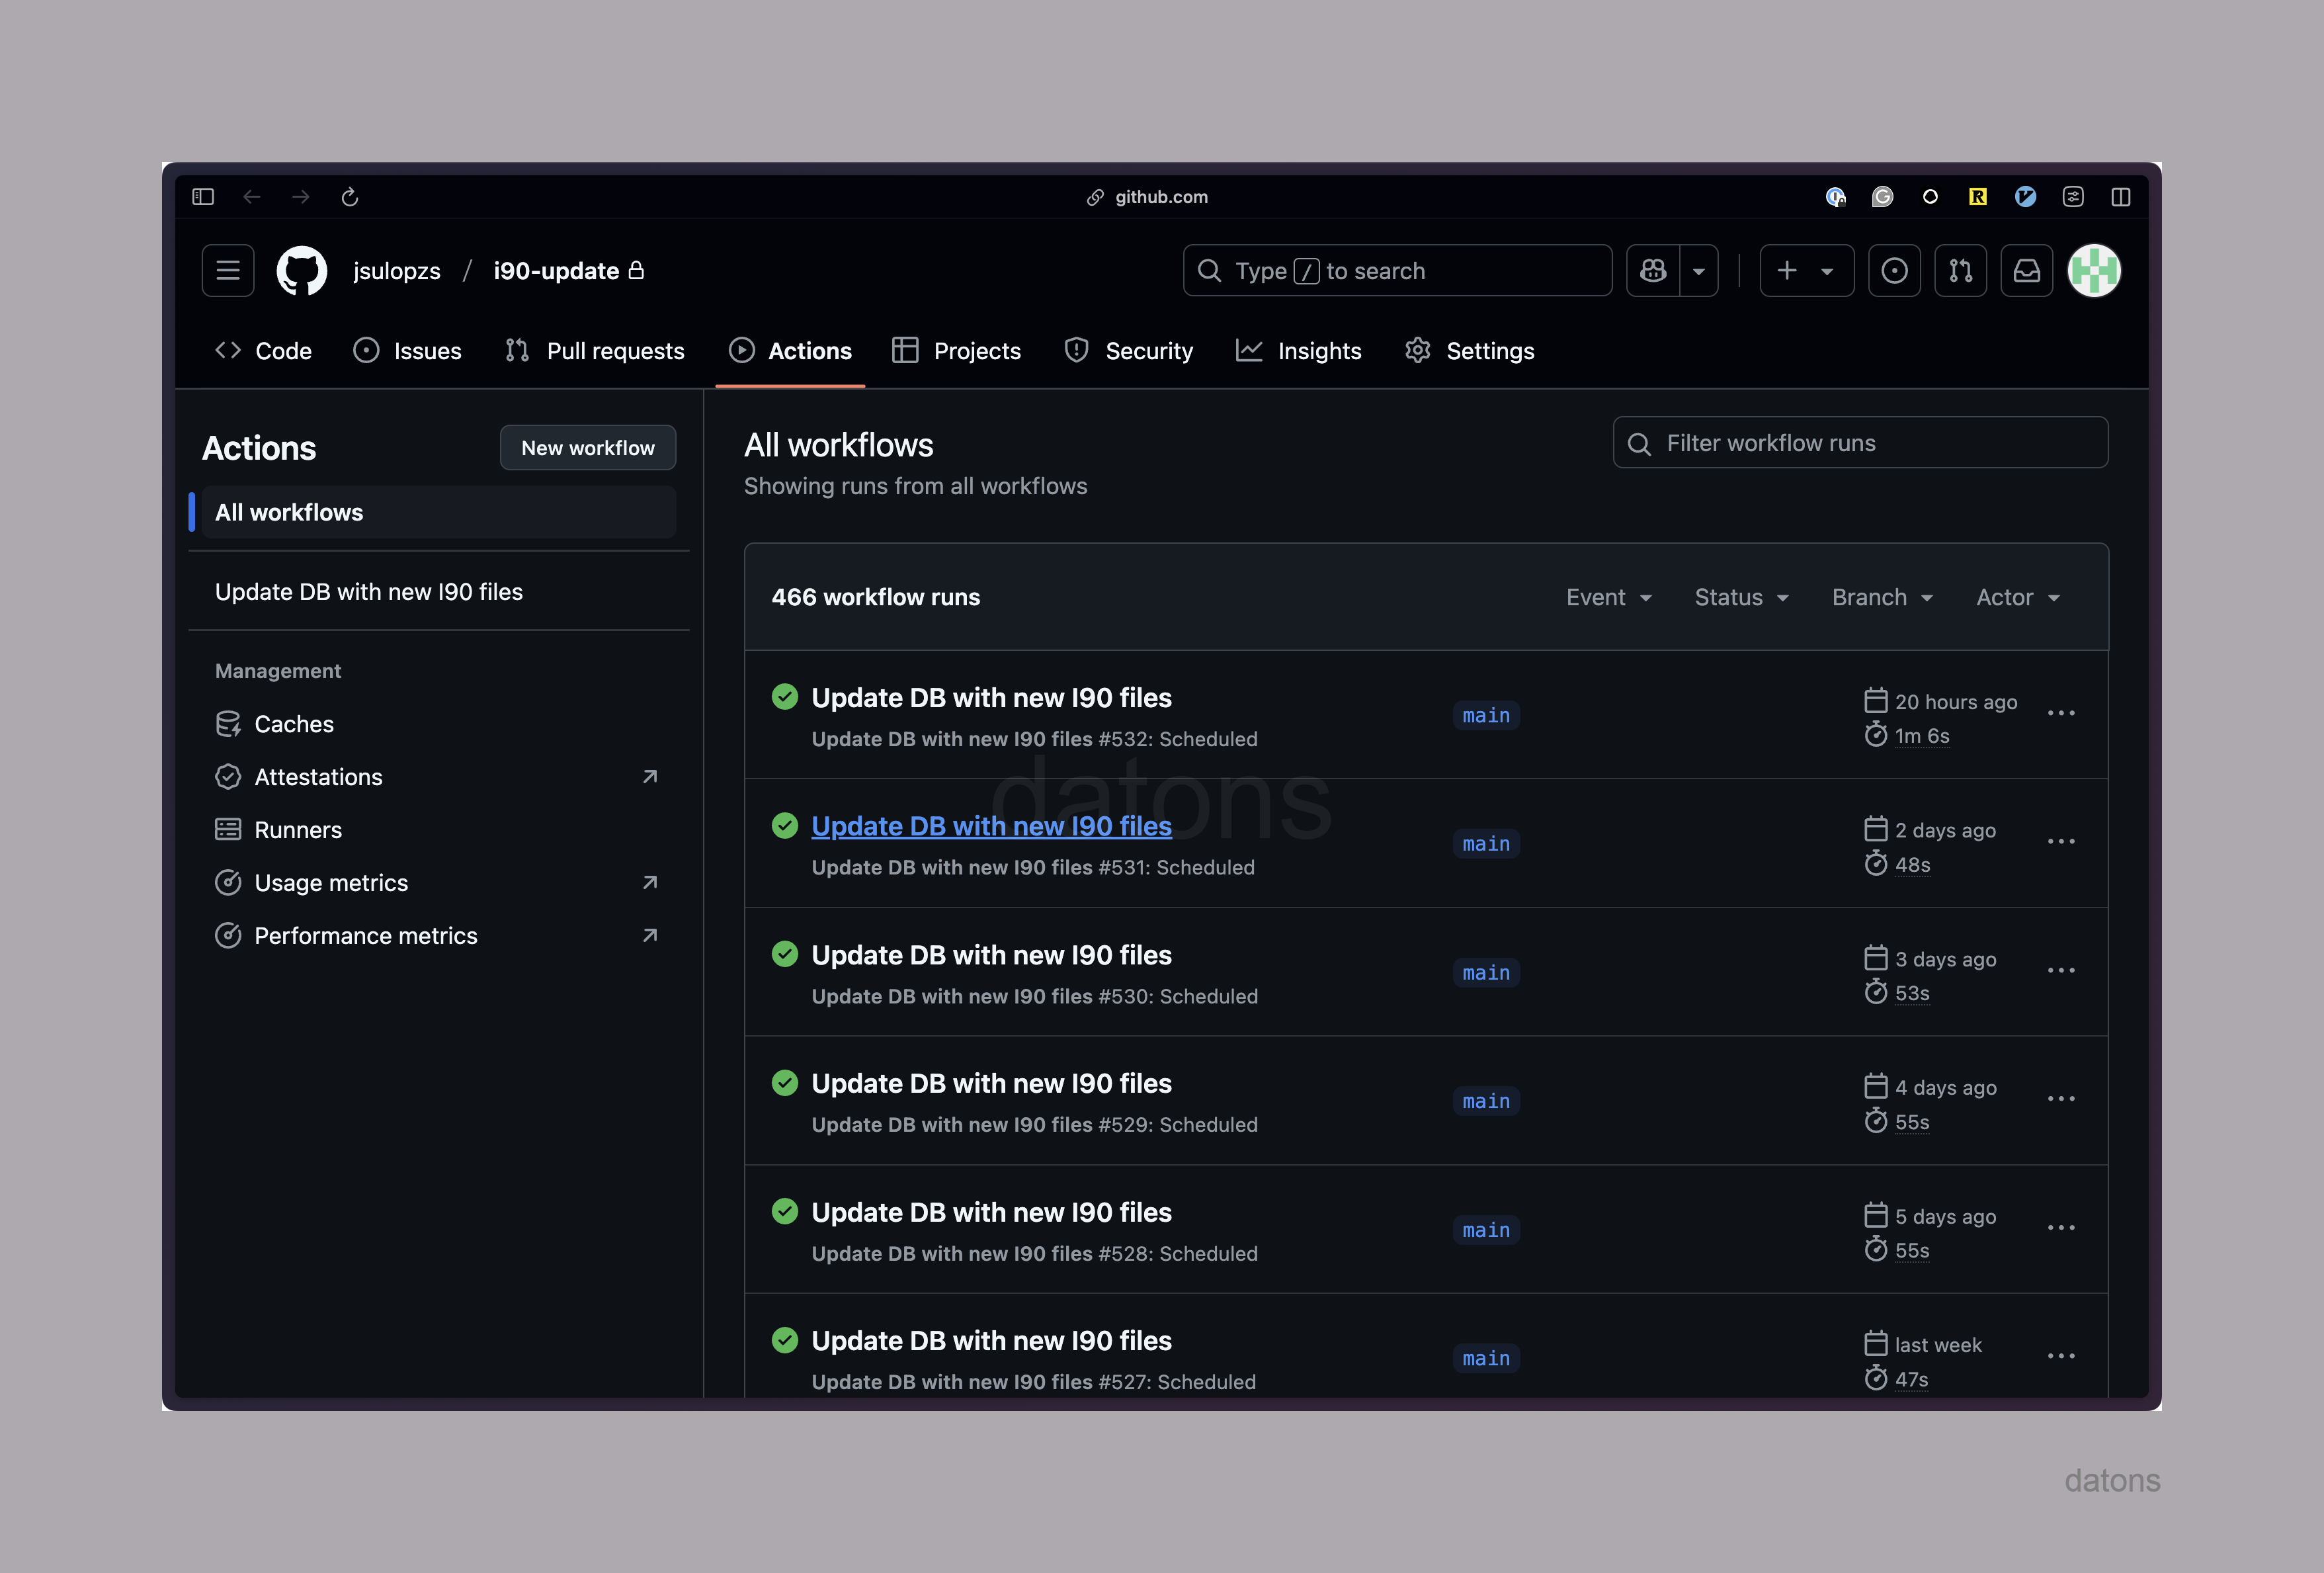
Task: Open the Branch filter dropdown
Action: click(x=1882, y=598)
